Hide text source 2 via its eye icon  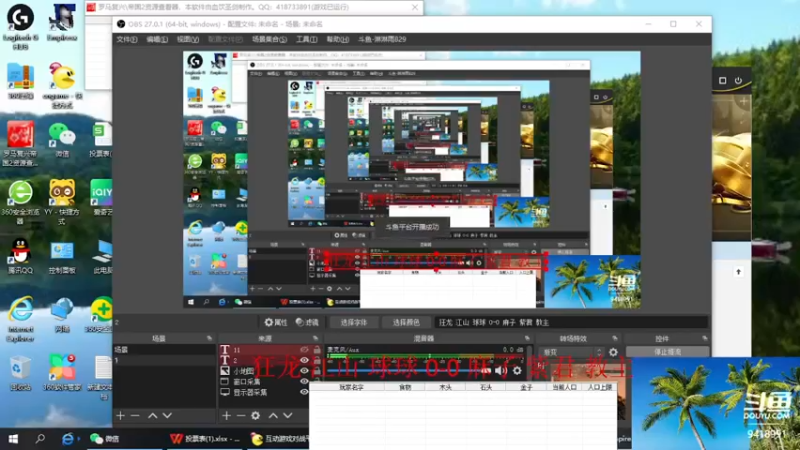coord(305,360)
